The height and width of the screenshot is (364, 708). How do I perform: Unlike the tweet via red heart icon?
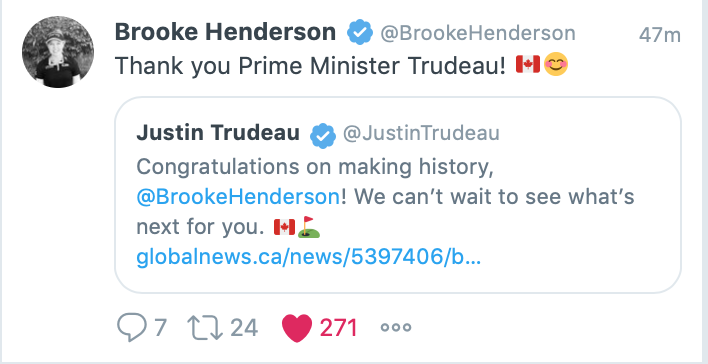(297, 328)
